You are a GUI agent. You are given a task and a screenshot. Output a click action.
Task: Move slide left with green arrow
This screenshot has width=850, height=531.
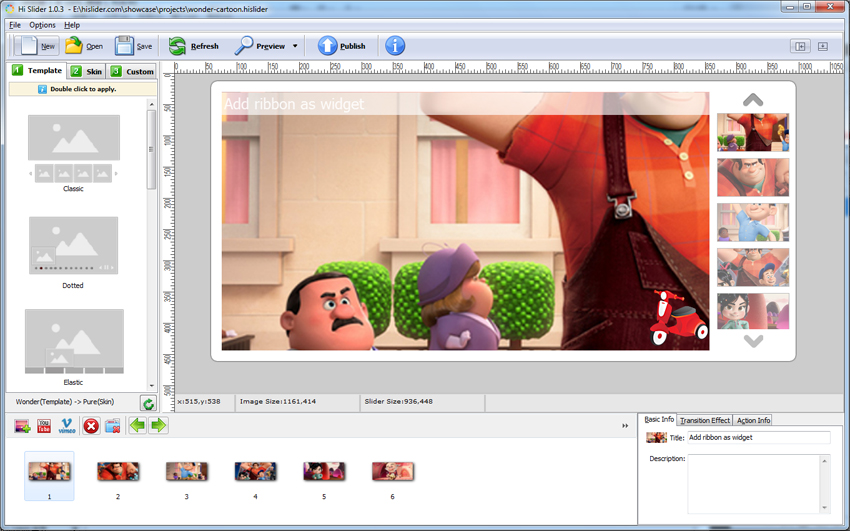[137, 425]
